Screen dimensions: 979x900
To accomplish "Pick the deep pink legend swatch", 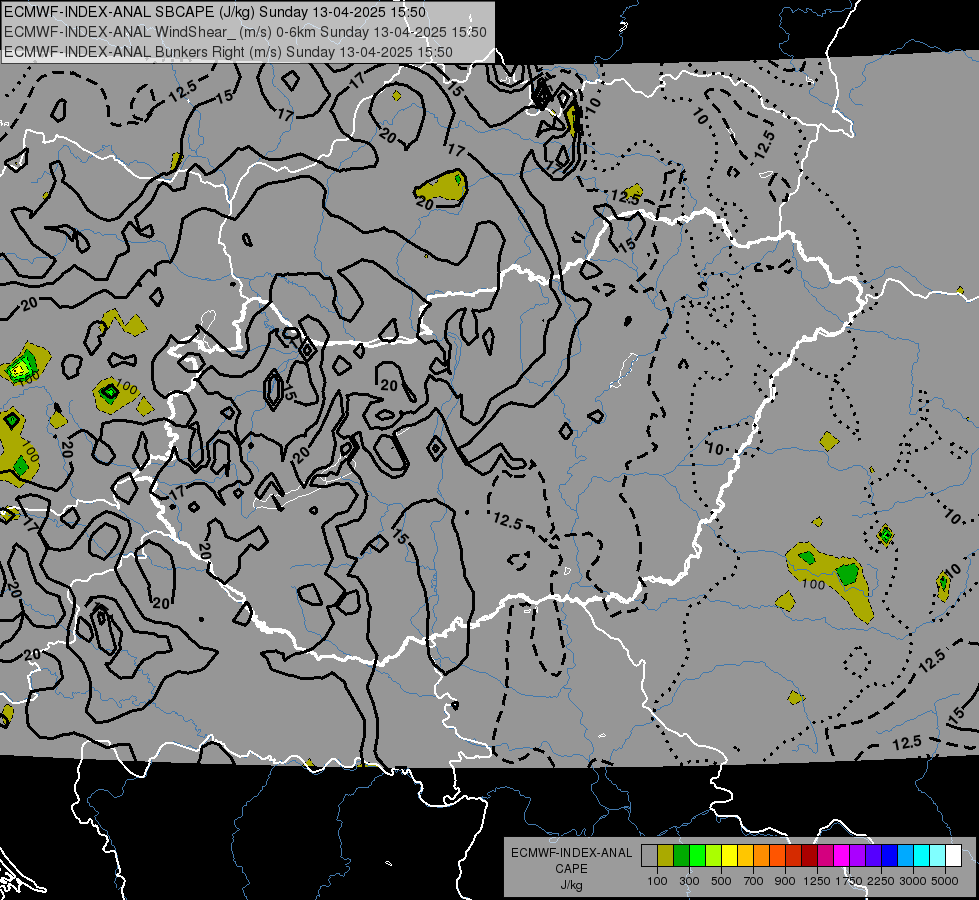I will pos(825,856).
